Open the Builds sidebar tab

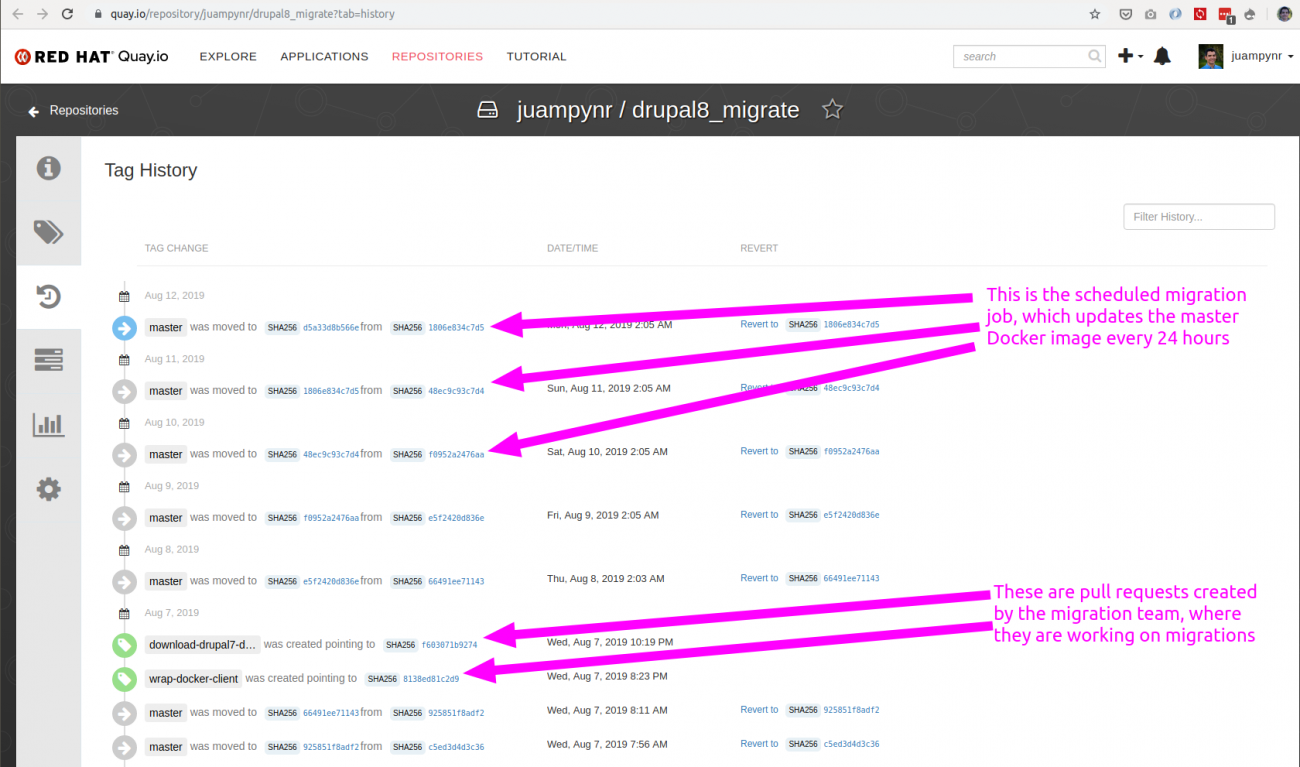[x=49, y=360]
